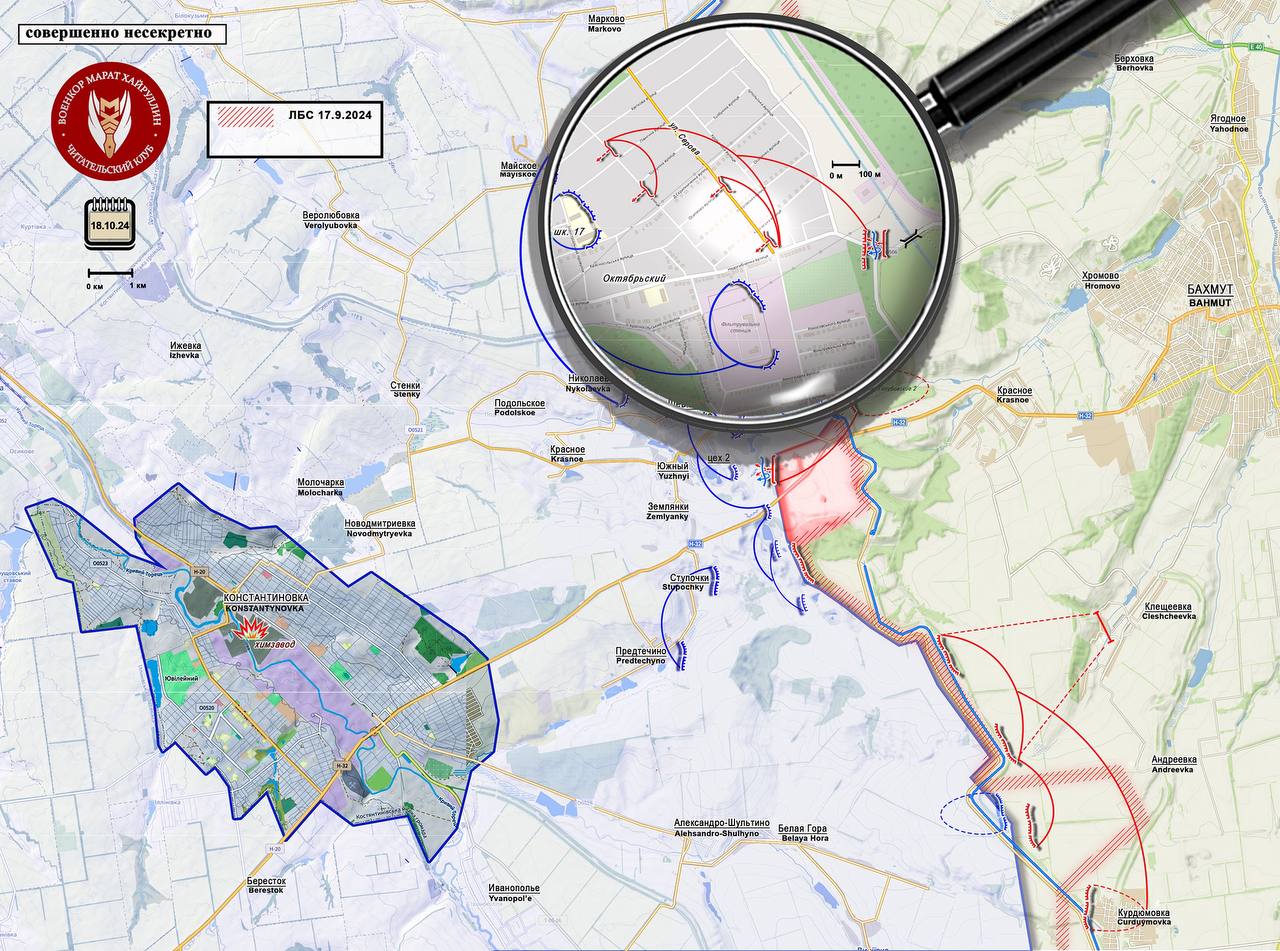
Task: Click the magnifying glass black handle
Action: (x=1040, y=62)
